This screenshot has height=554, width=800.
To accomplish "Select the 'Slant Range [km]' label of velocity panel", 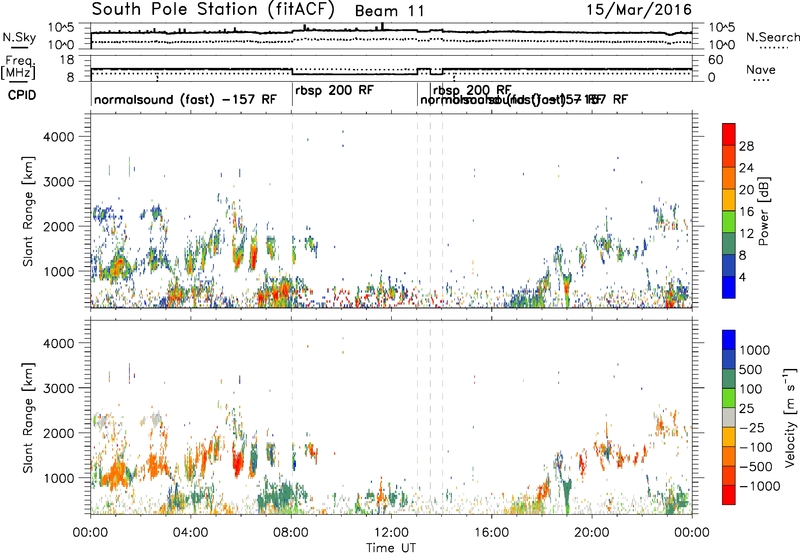I will point(28,417).
